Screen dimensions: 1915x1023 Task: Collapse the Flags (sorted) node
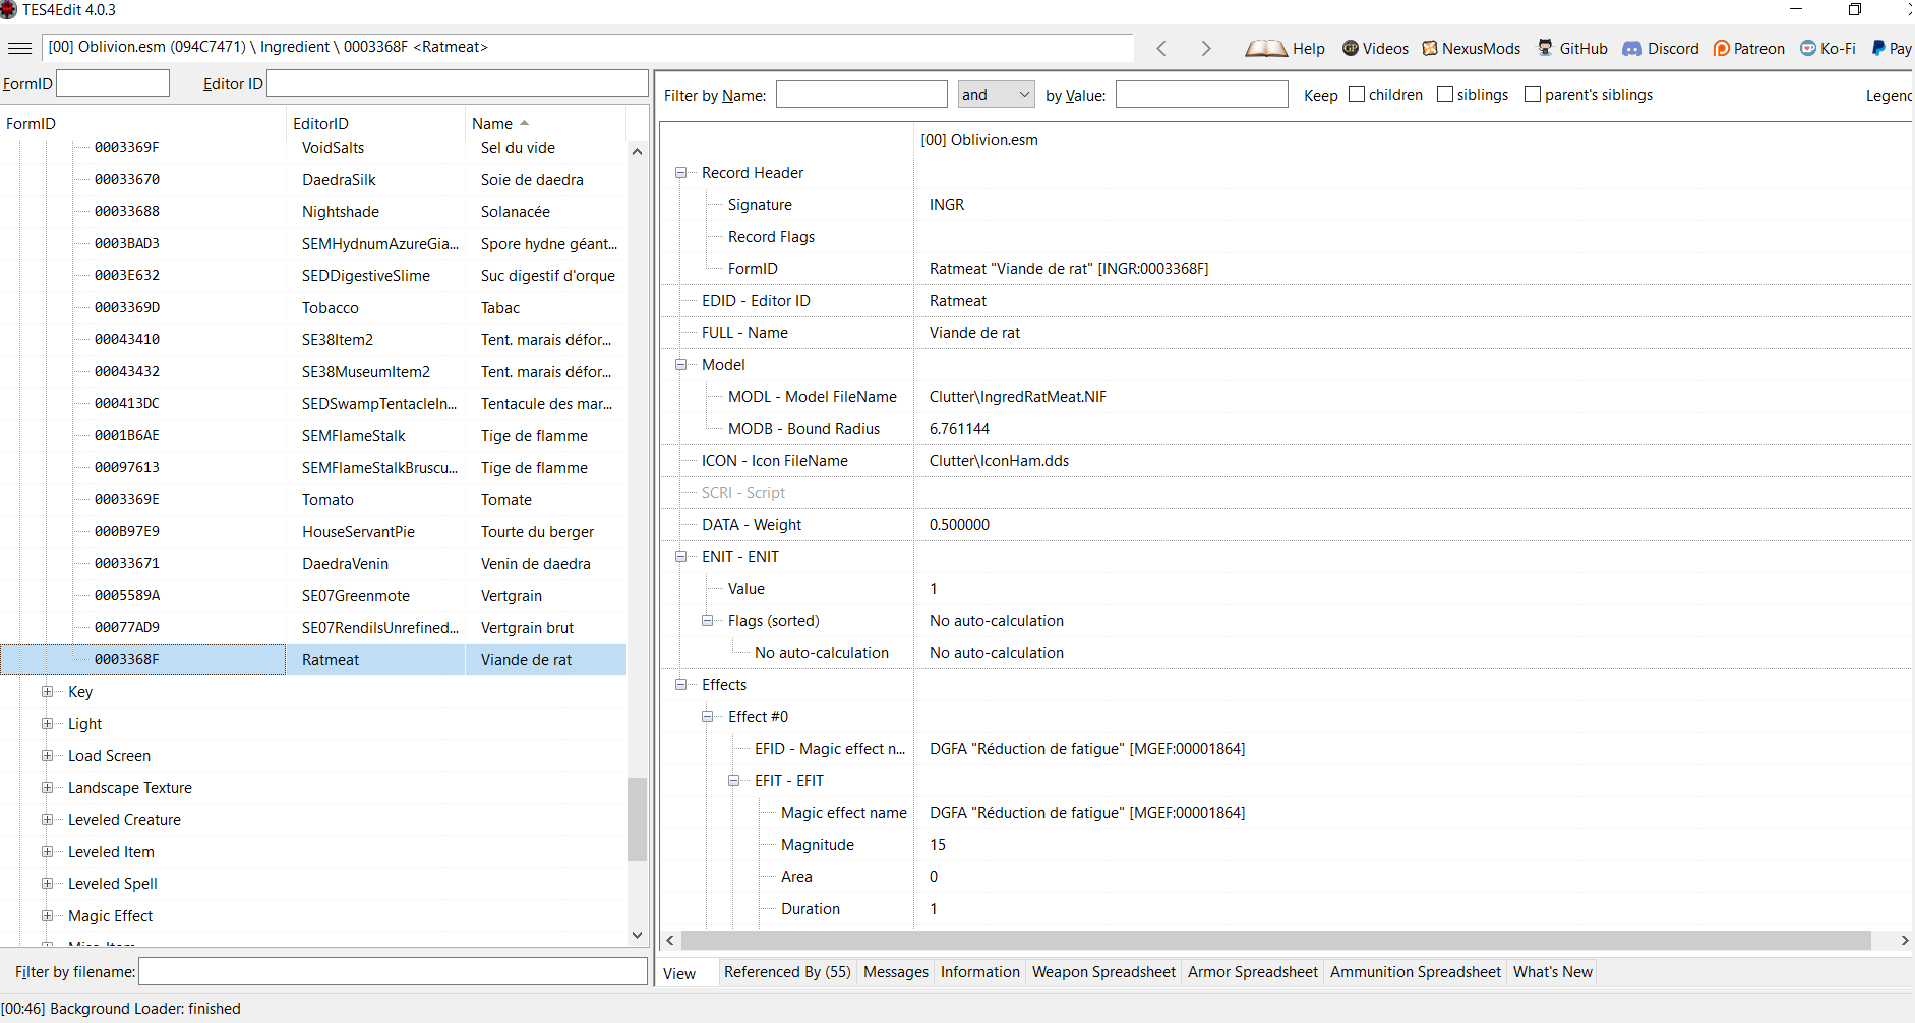[x=707, y=620]
